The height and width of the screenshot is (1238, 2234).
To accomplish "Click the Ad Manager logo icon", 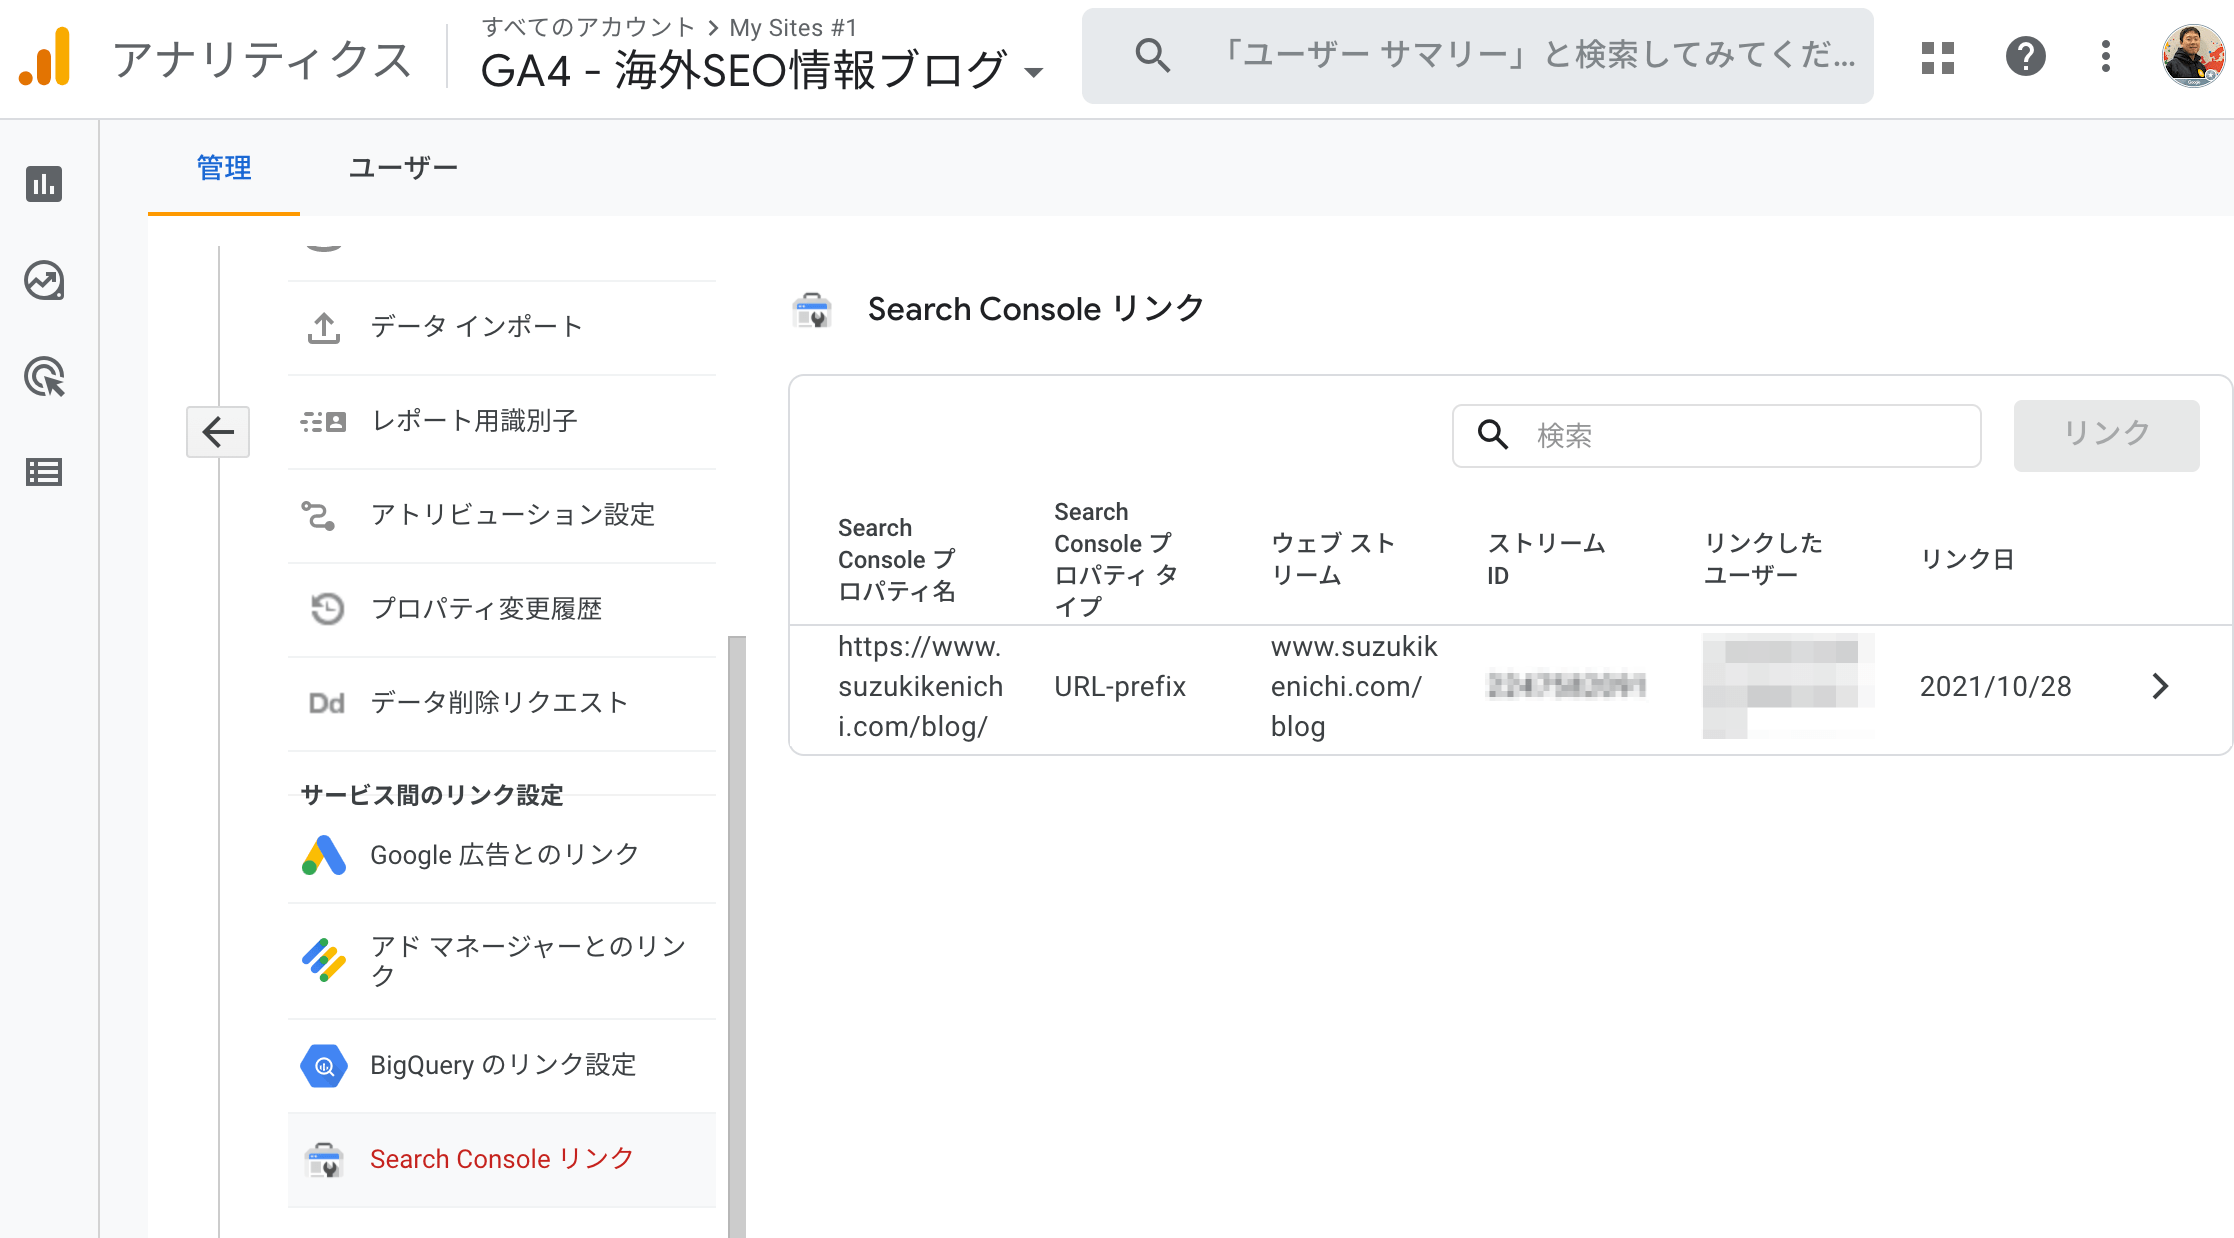I will point(323,960).
